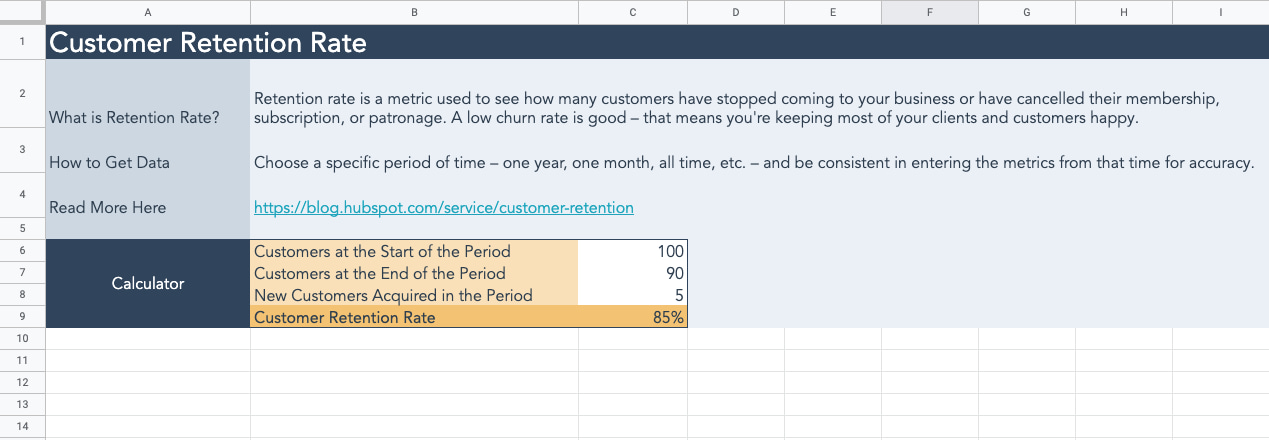Image resolution: width=1269 pixels, height=440 pixels.
Task: Select column I header
Action: tap(1220, 12)
